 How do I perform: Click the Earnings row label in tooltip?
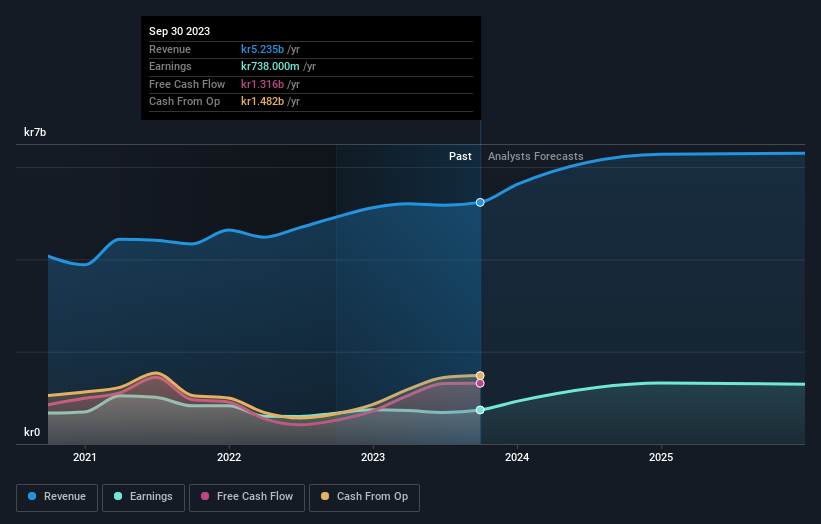[170, 66]
